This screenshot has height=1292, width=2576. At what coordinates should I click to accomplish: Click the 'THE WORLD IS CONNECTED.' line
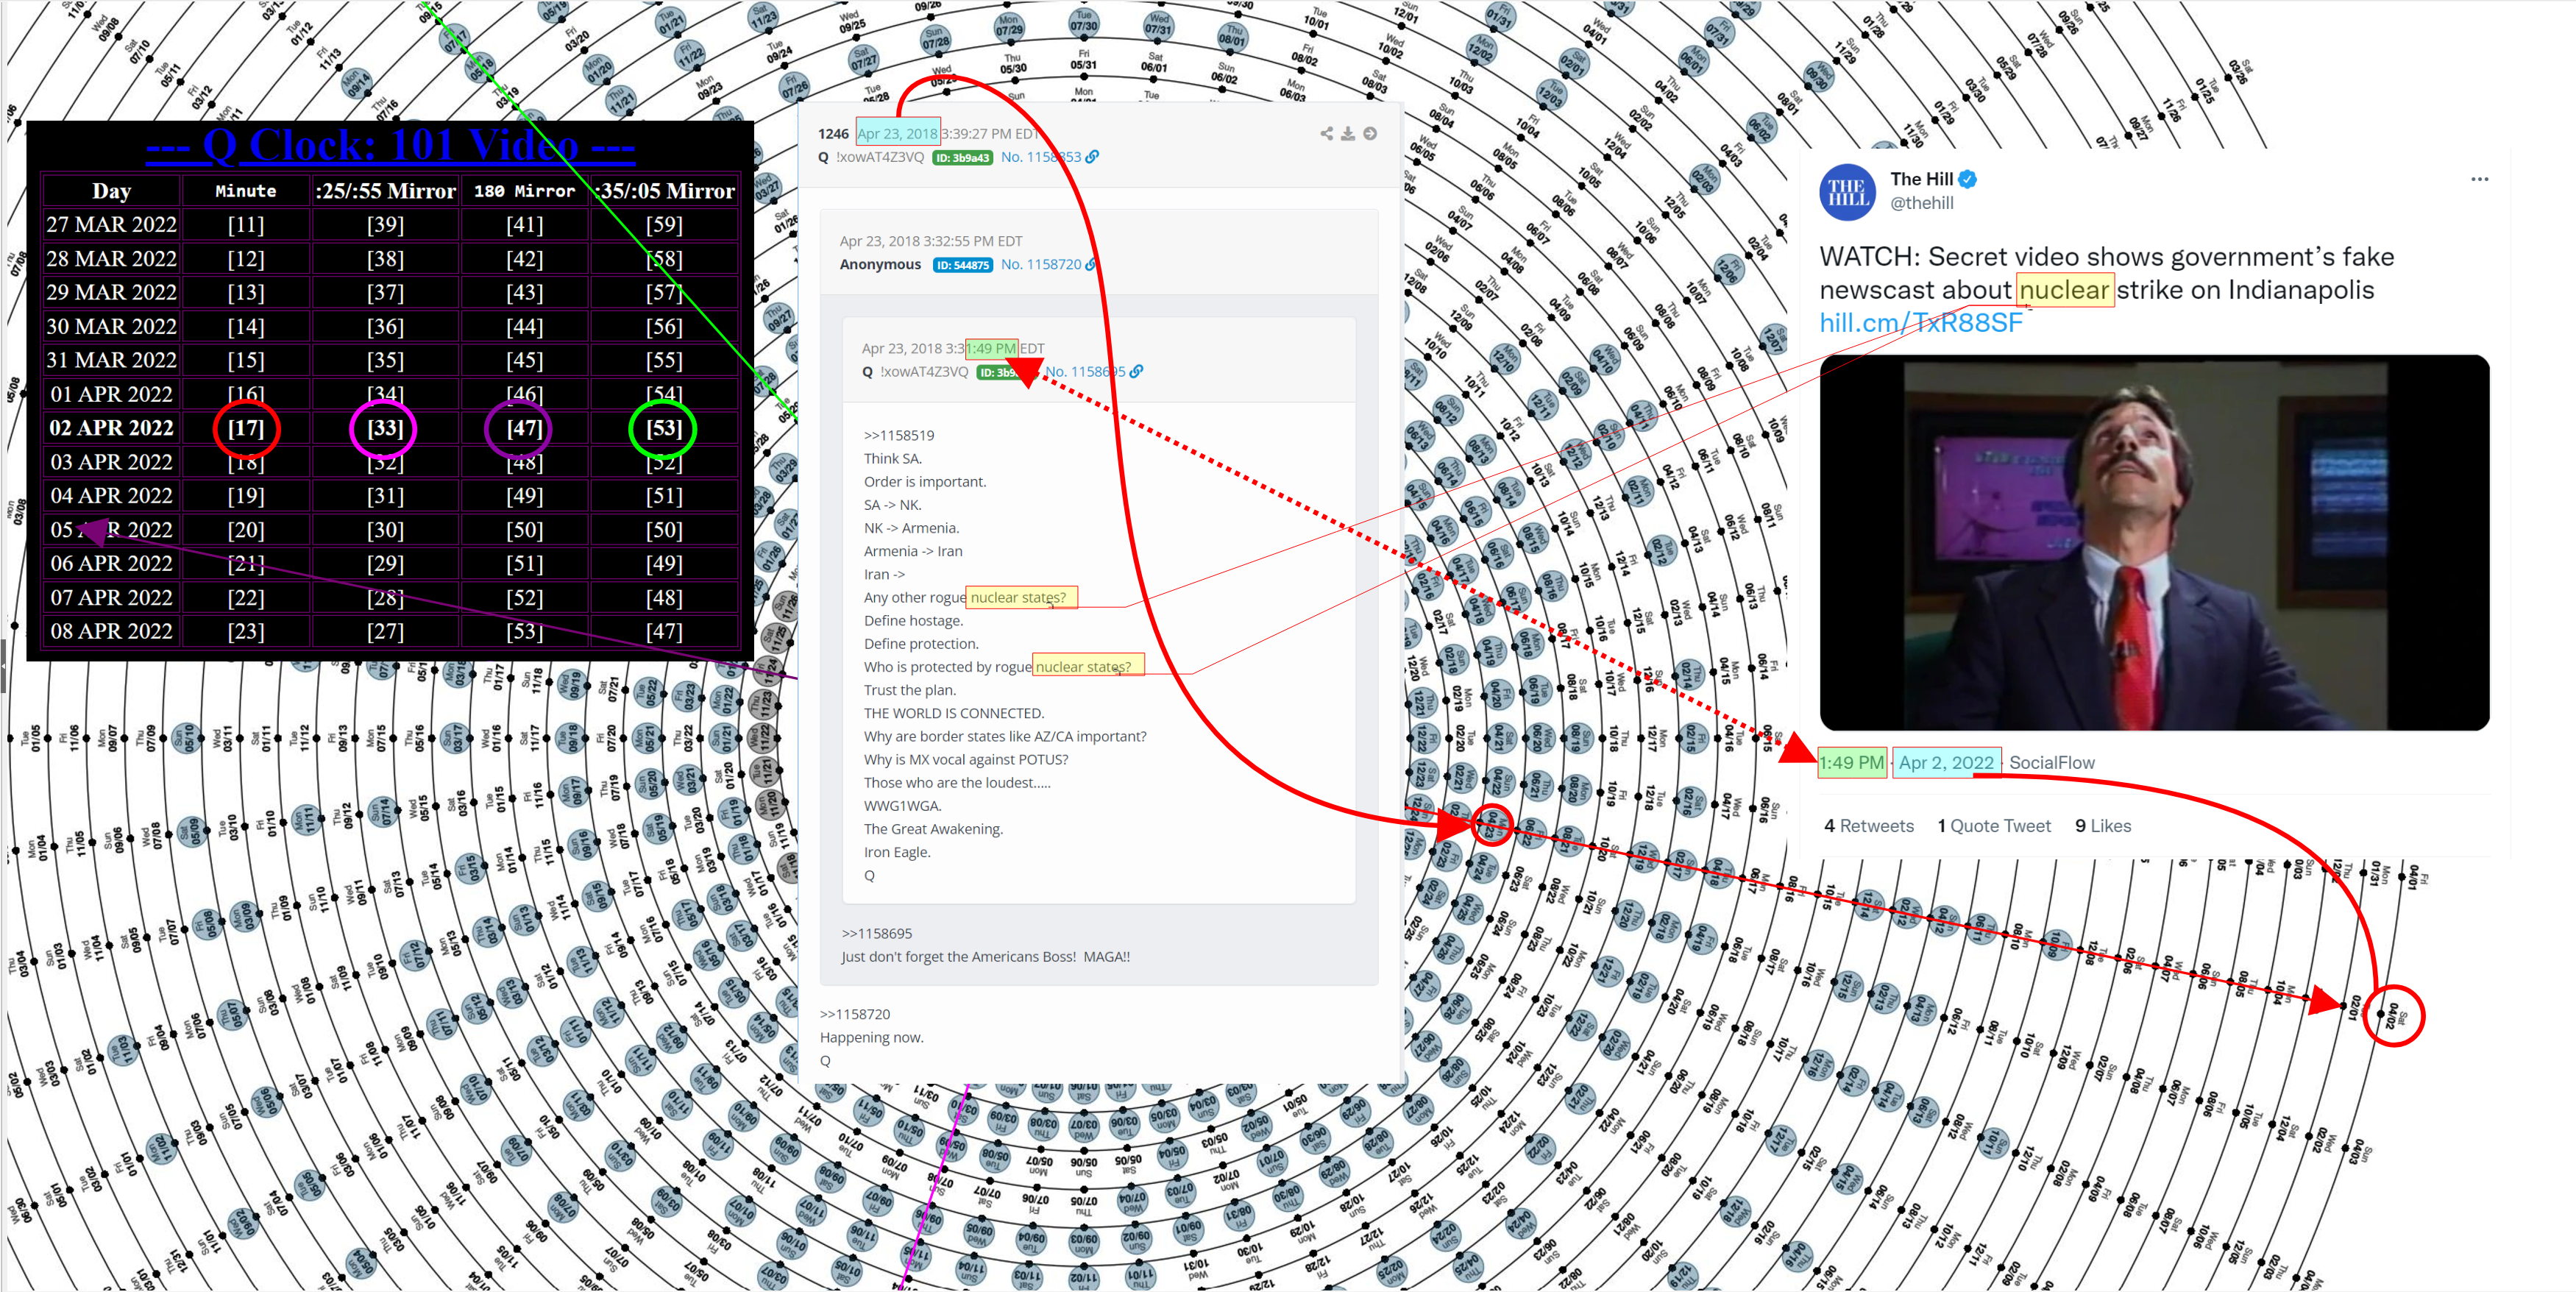click(954, 714)
